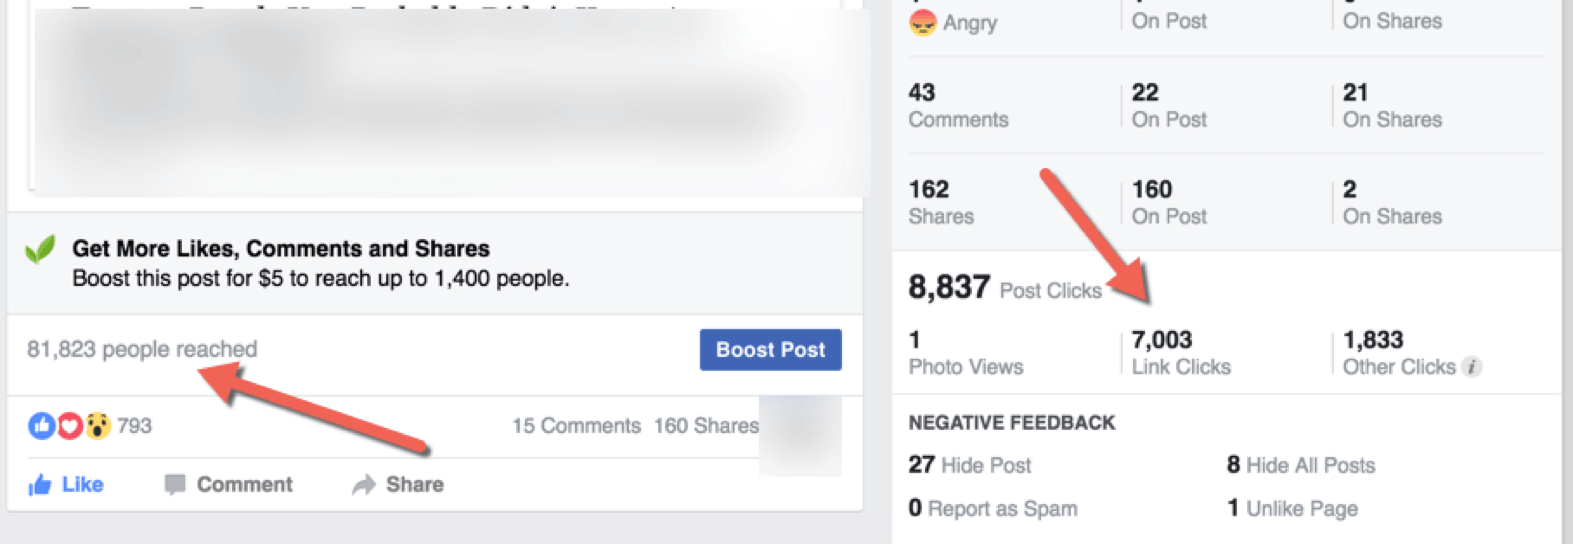
Task: Click the 793 reactions count
Action: click(134, 426)
